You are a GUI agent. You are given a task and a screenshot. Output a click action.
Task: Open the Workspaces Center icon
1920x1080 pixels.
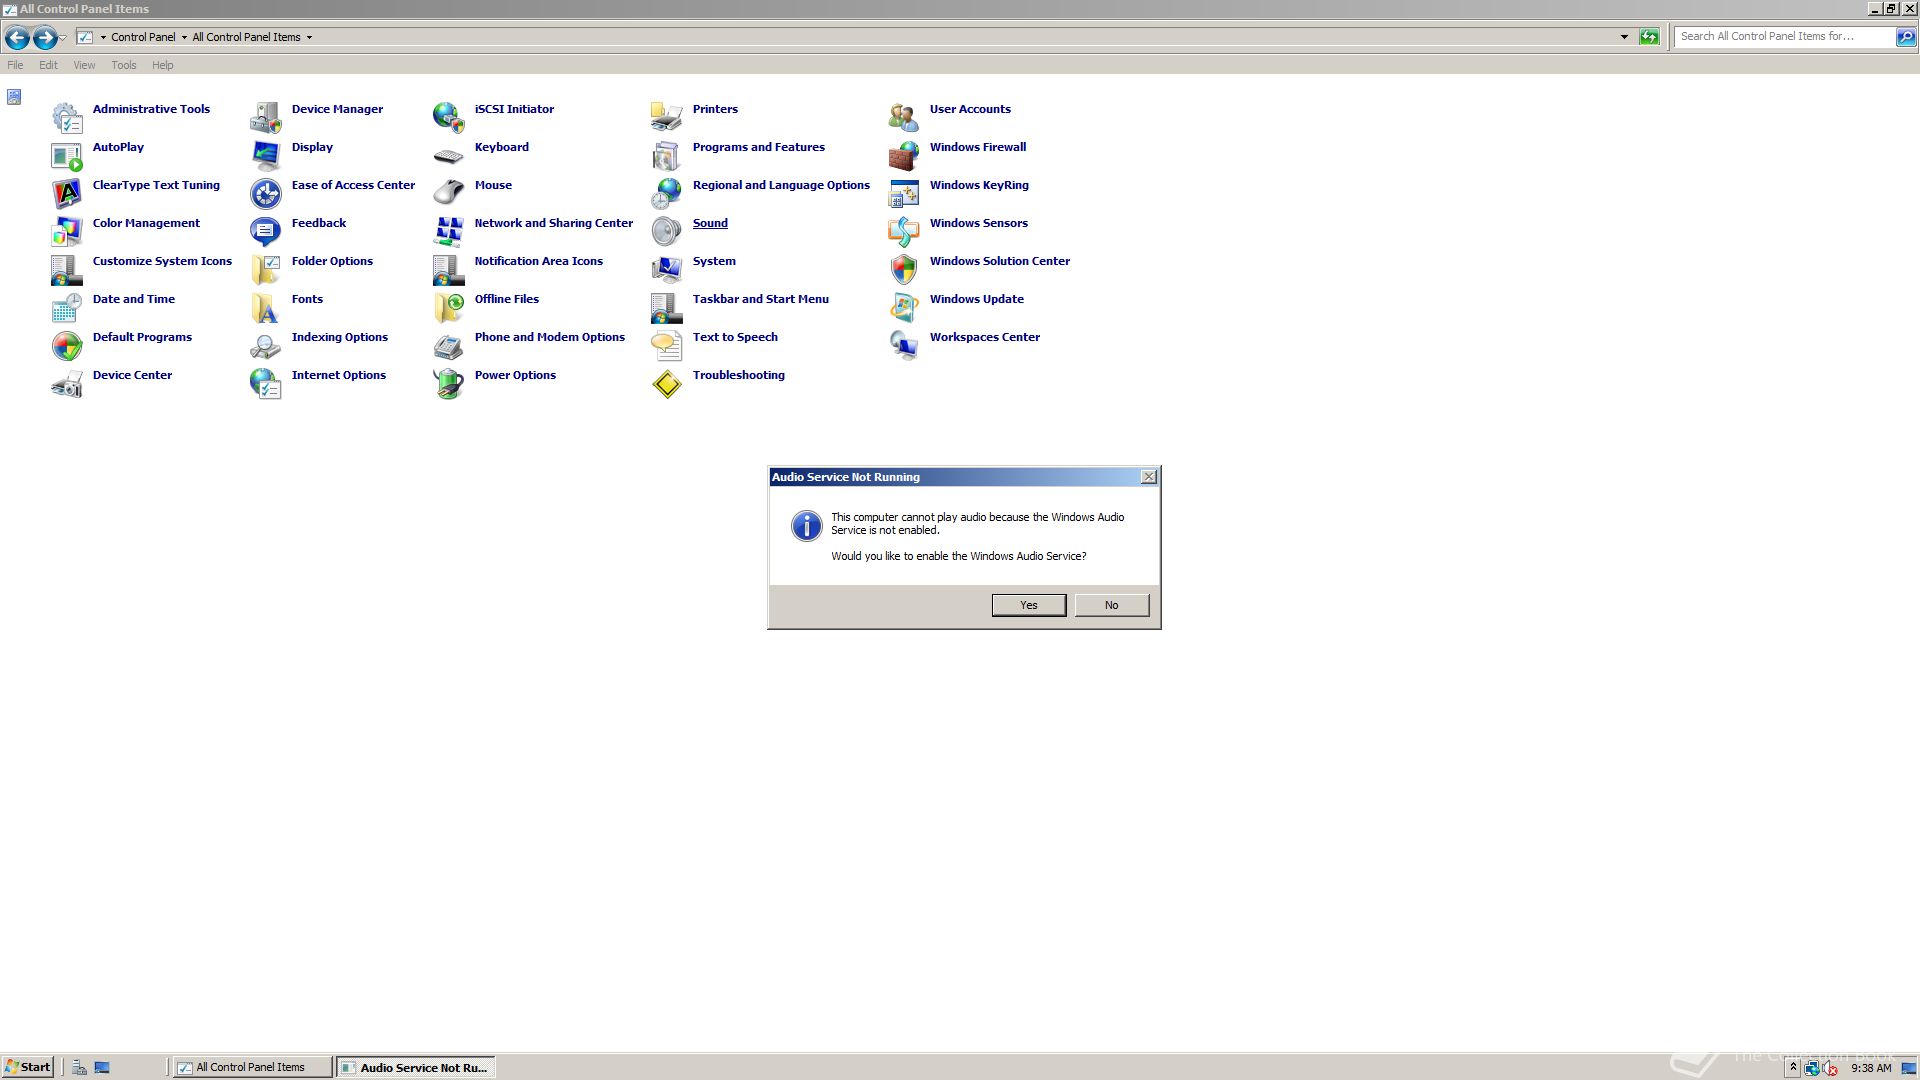(x=904, y=345)
